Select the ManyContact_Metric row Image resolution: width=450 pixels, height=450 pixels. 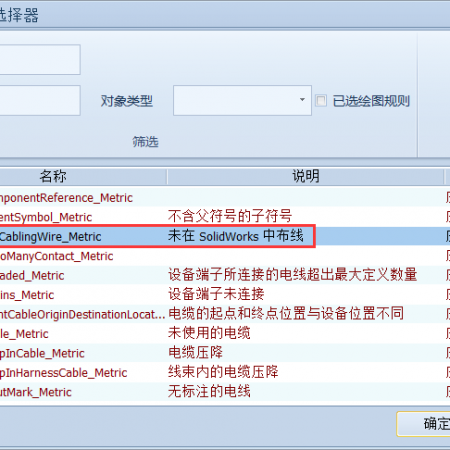225,256
